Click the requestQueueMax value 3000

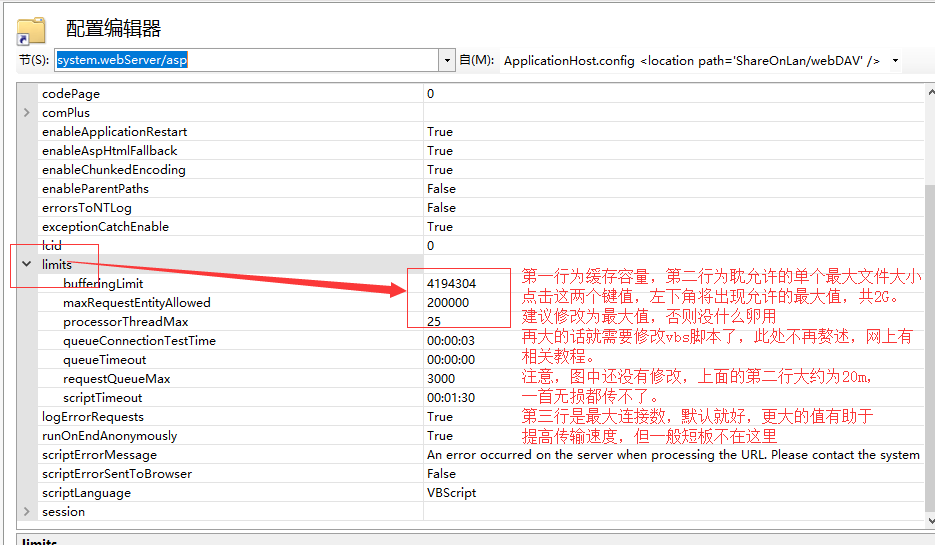point(441,379)
